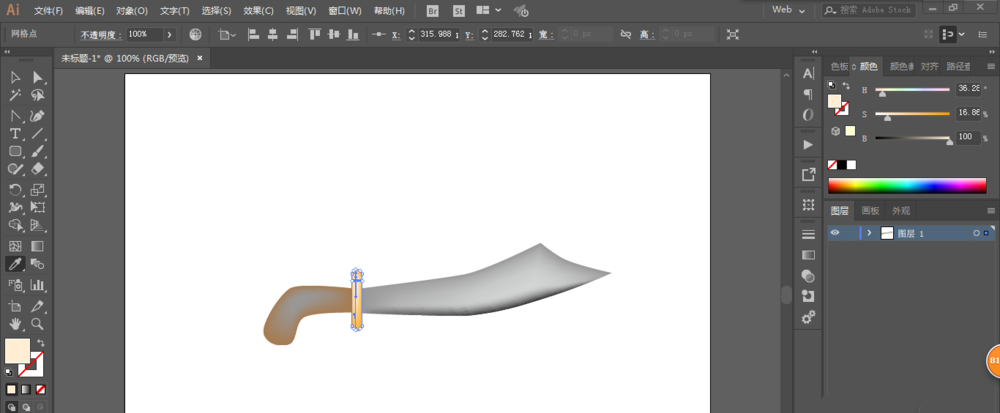Select the Type tool in the toolbox
Screen dimensions: 1000x413
point(16,133)
